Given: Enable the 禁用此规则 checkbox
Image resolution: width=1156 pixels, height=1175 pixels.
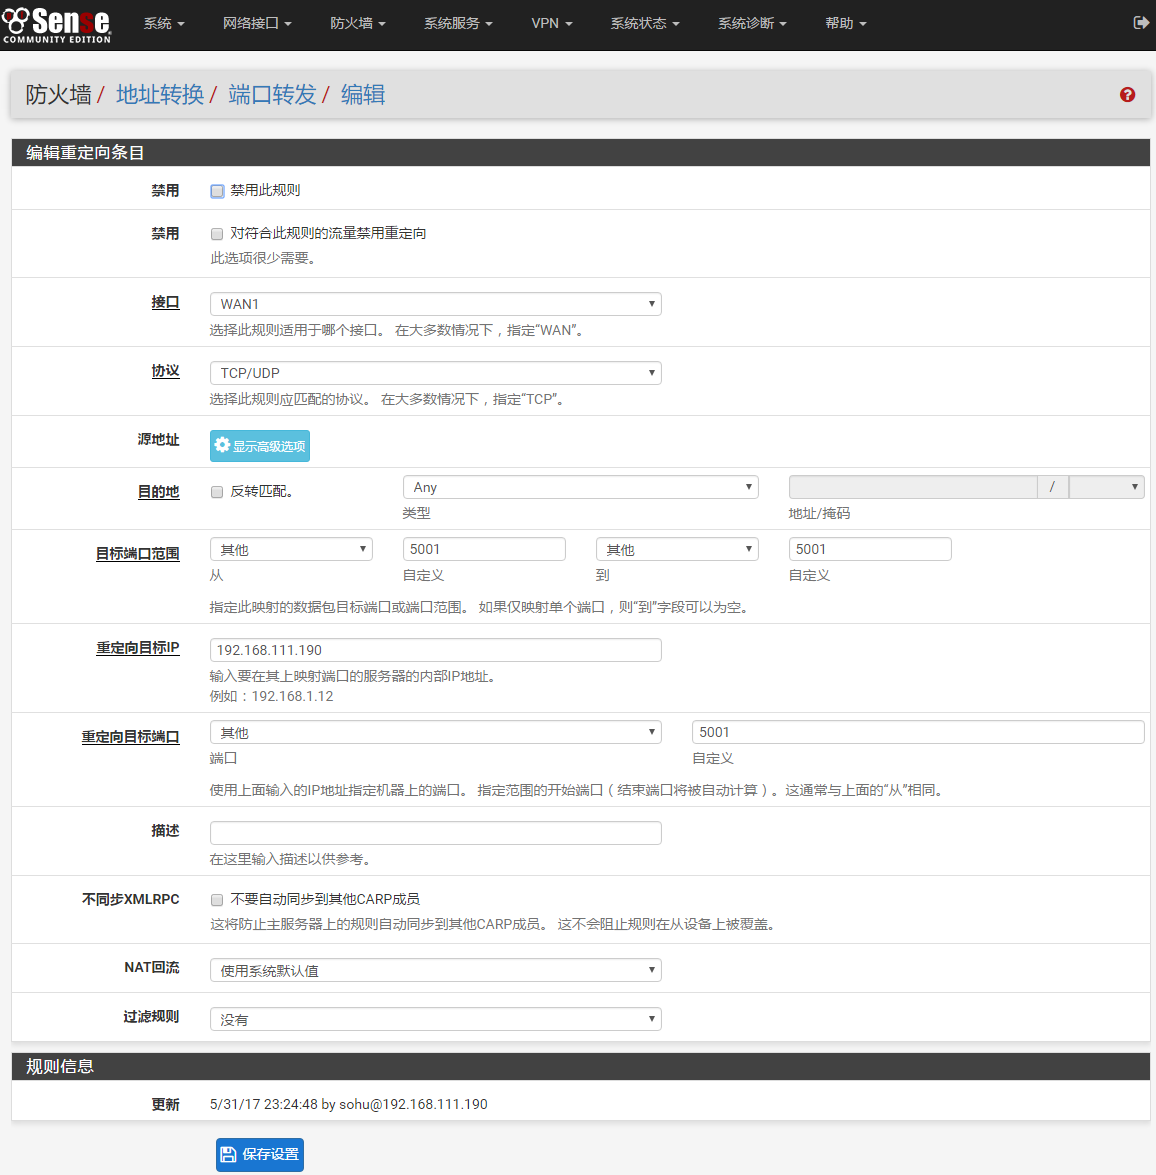Looking at the screenshot, I should click(x=217, y=191).
